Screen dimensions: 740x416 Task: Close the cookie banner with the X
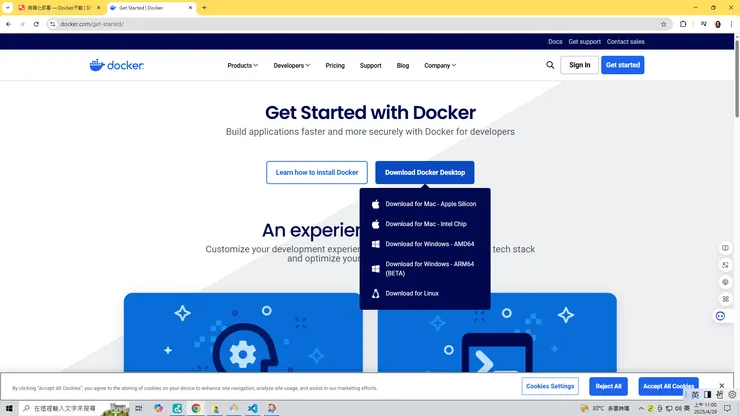click(722, 386)
